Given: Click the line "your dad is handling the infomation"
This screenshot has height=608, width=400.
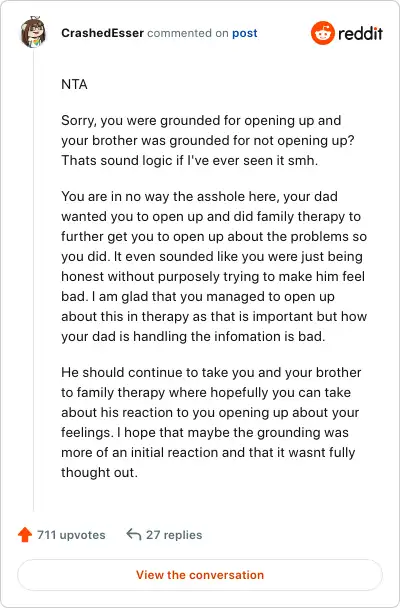Looking at the screenshot, I should point(193,336).
